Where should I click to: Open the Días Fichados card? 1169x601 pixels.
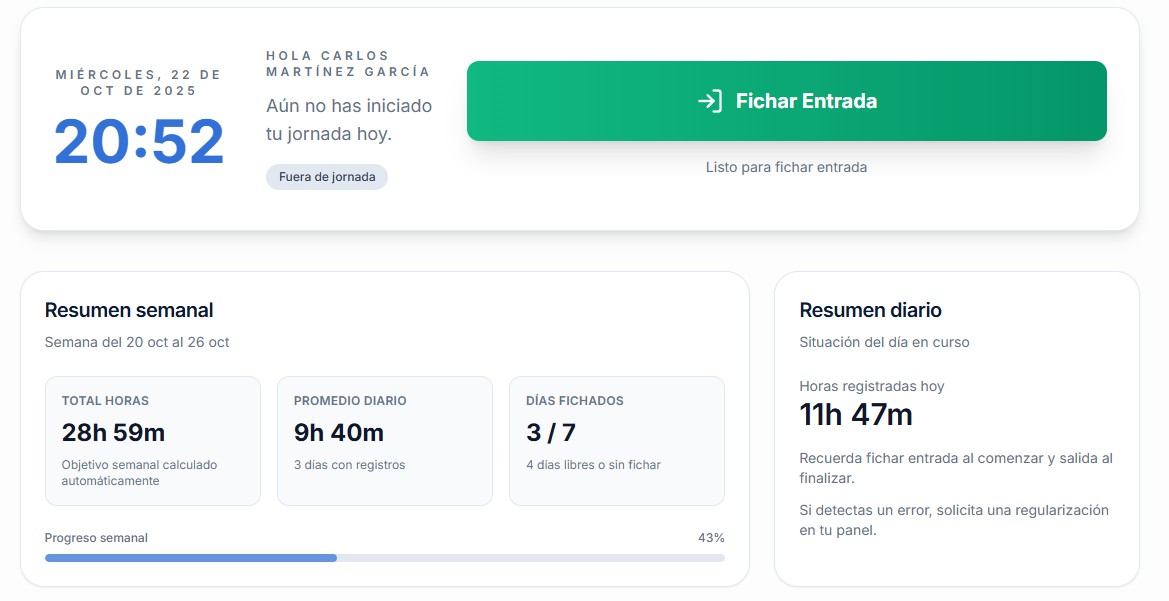click(x=616, y=441)
